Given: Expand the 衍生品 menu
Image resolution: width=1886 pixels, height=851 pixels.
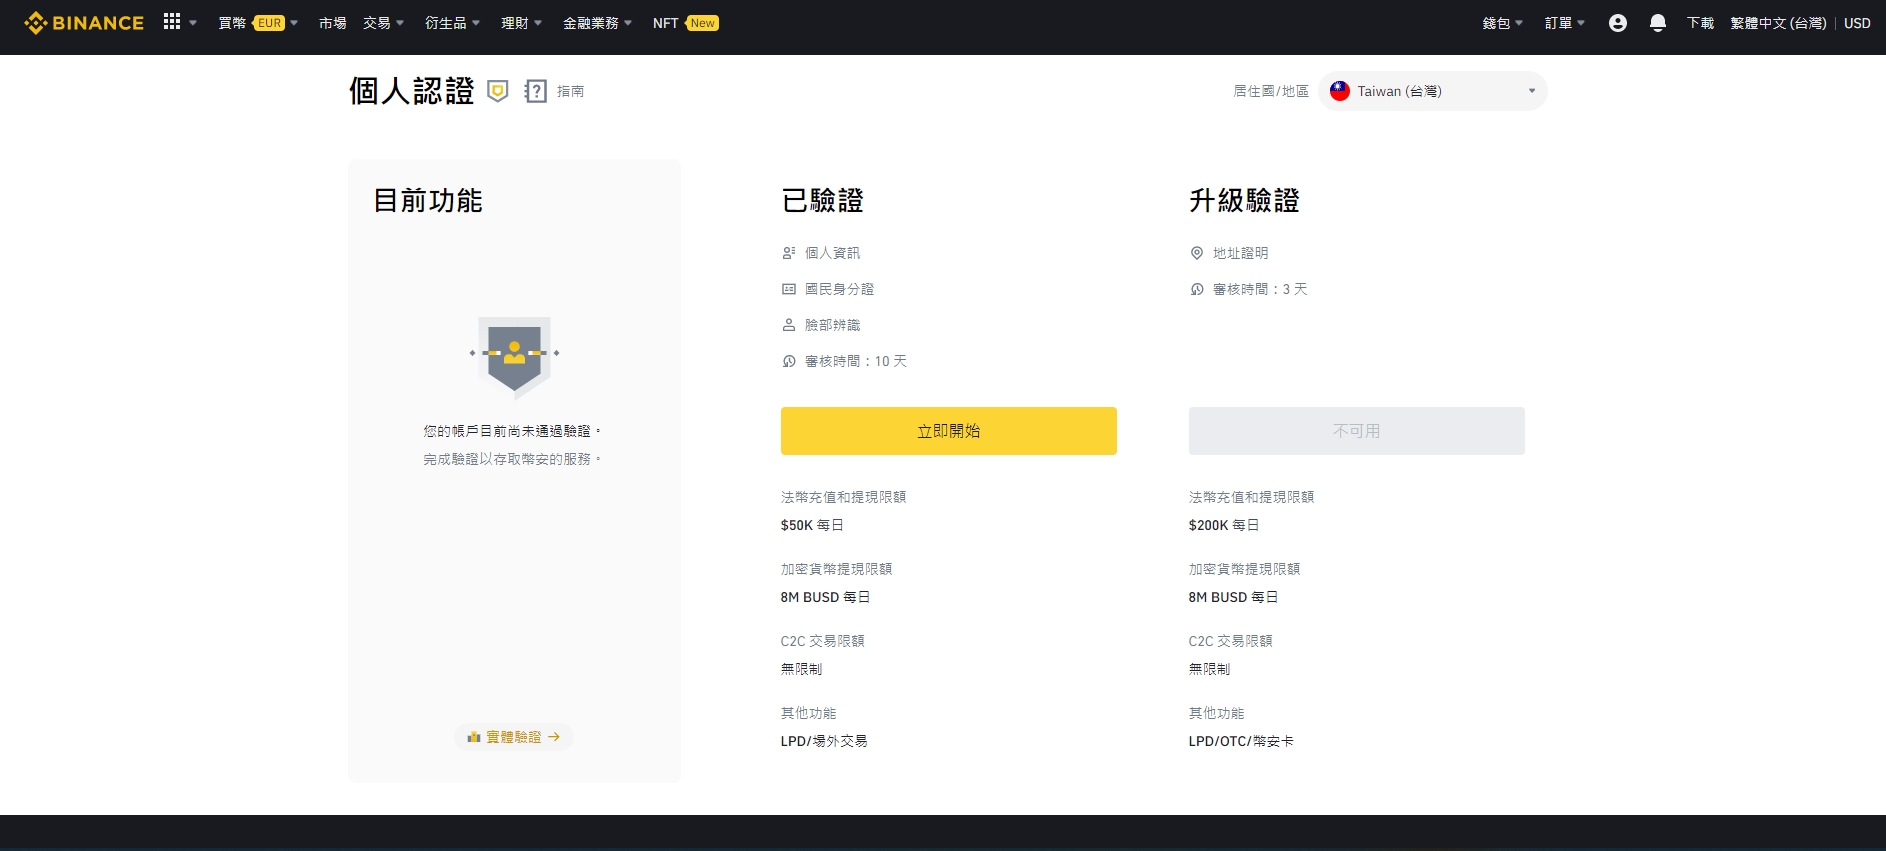Looking at the screenshot, I should [x=453, y=23].
